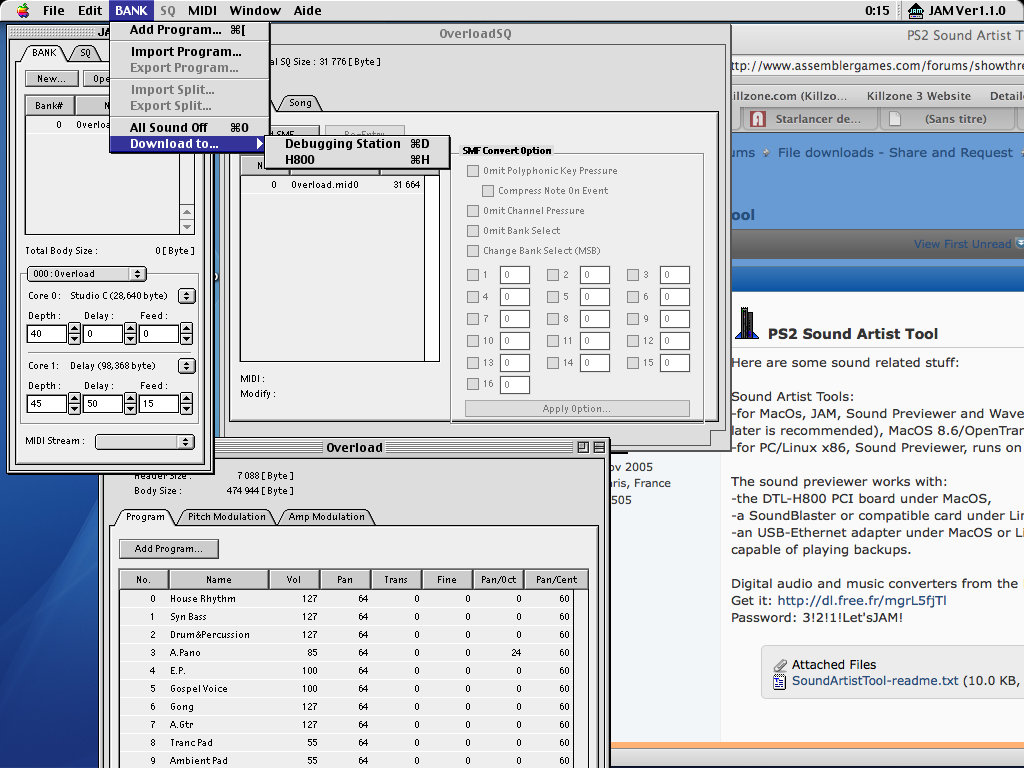The height and width of the screenshot is (768, 1024).
Task: Open the MIDI Stream popup menu
Action: 145,442
